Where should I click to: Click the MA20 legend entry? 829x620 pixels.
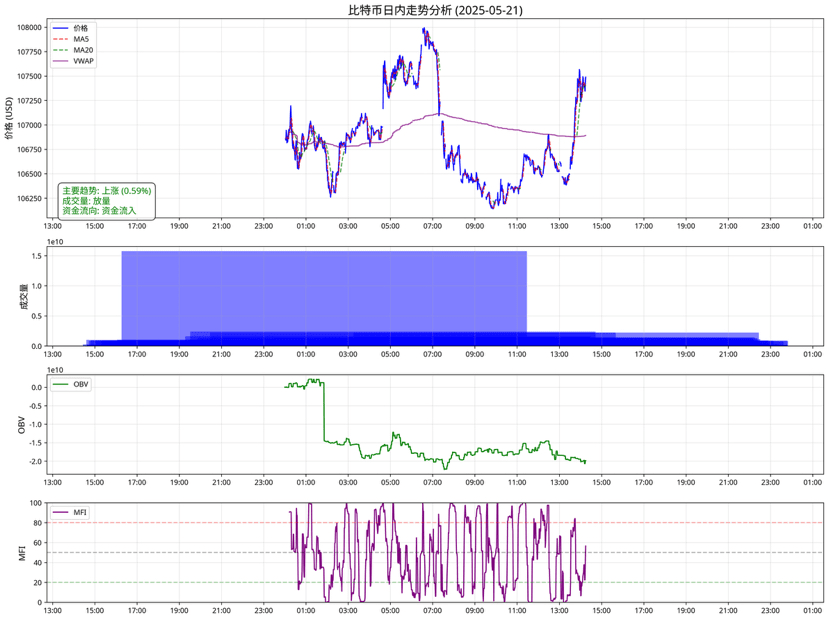[x=84, y=50]
